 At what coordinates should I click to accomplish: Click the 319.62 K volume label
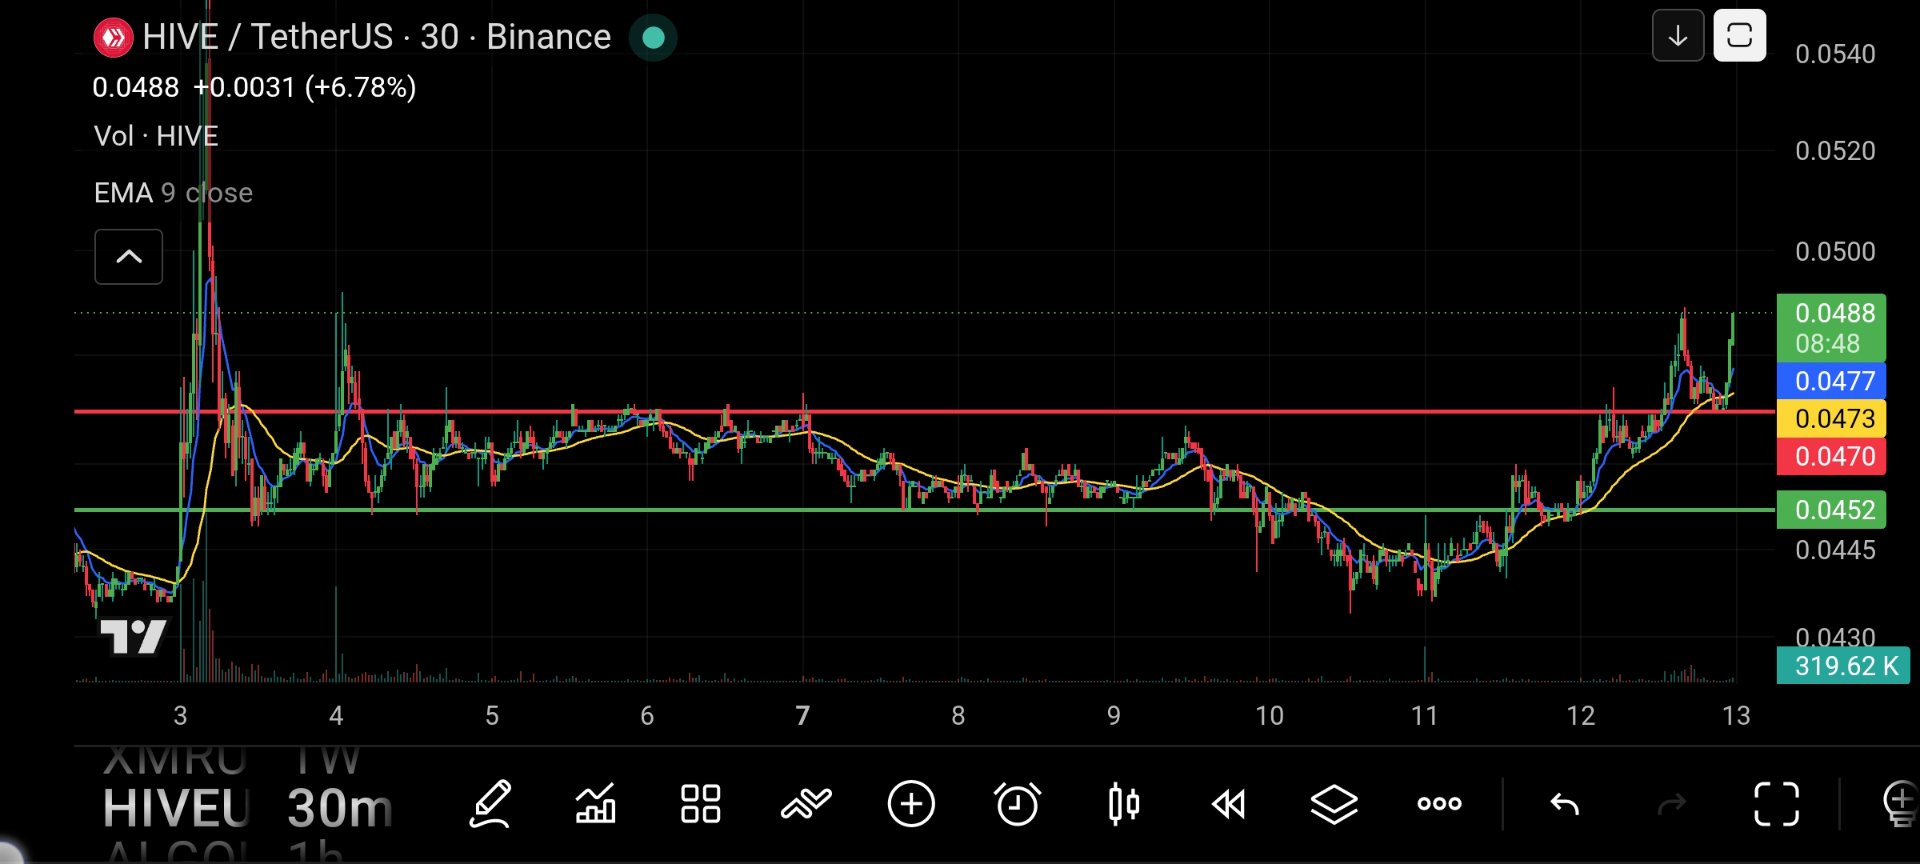tap(1843, 666)
